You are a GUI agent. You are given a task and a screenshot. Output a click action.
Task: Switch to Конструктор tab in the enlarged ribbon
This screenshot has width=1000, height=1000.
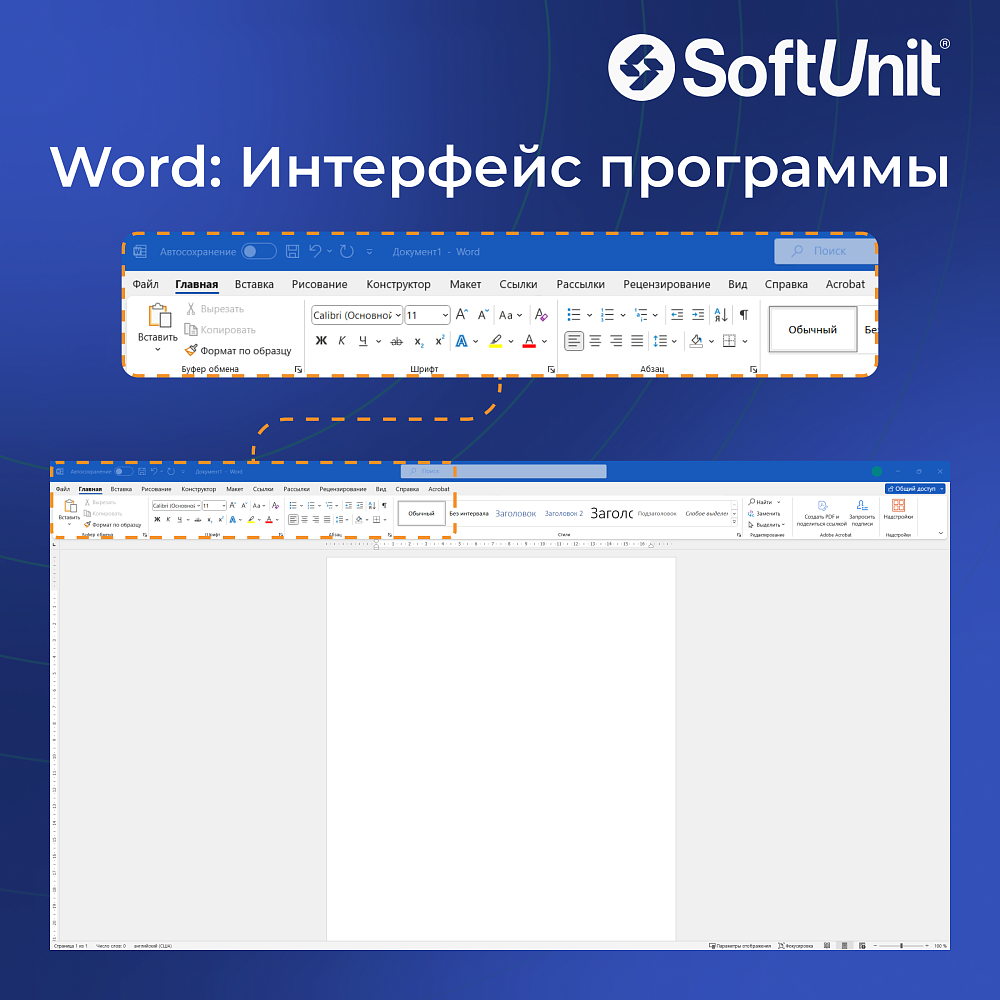(398, 284)
